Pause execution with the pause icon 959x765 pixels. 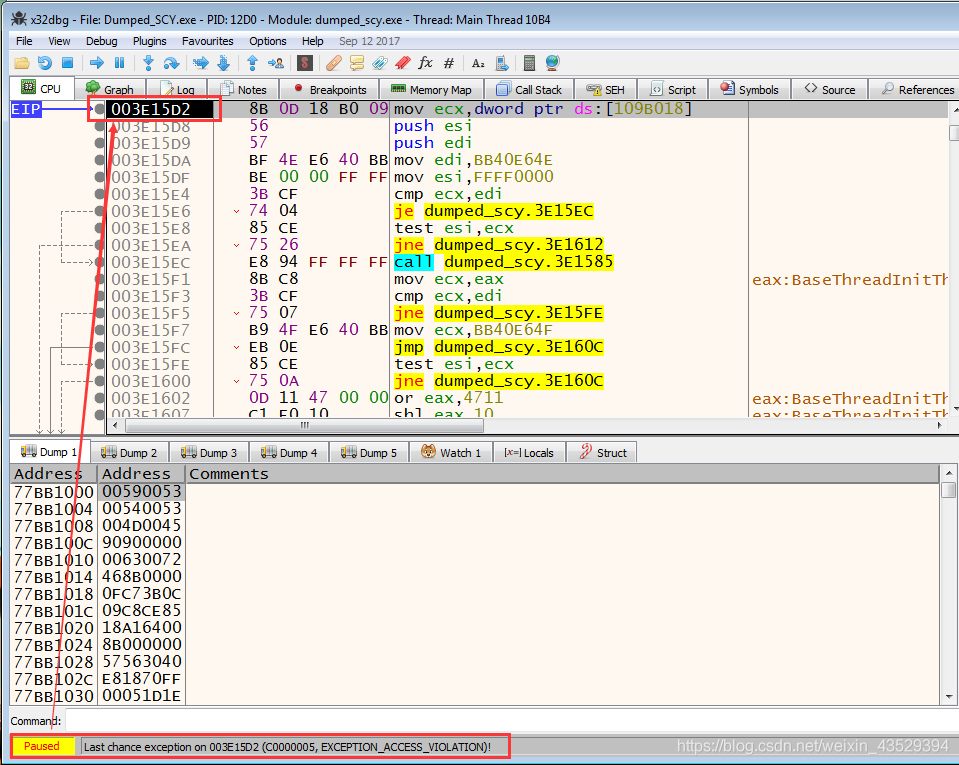coord(119,63)
